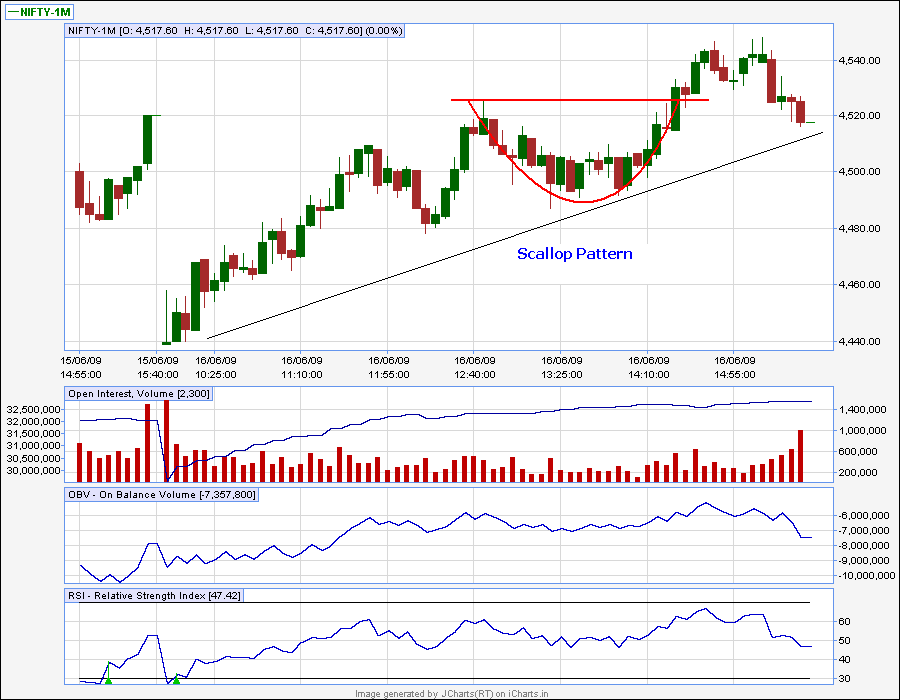Select the NIFTY-1M OHLC title header

tap(235, 31)
